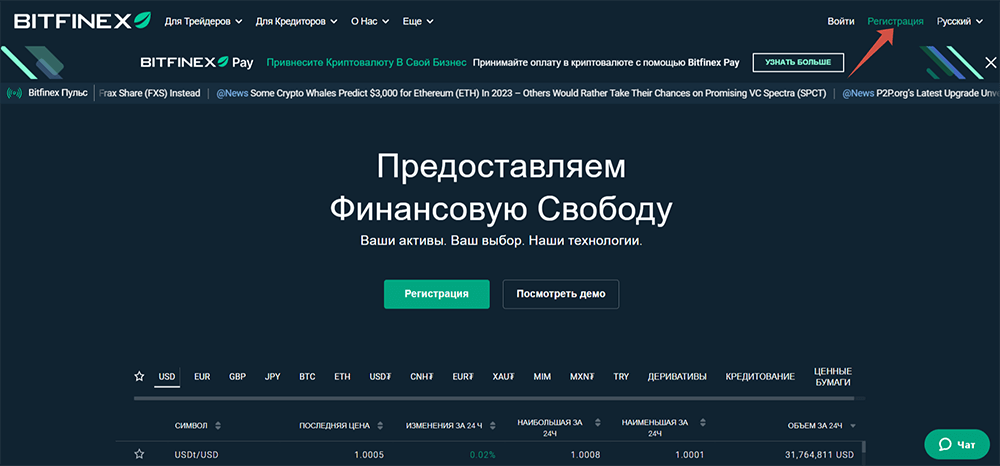Screen dimensions: 1000x466
Task: Select the XAU₮ tab
Action: (504, 377)
